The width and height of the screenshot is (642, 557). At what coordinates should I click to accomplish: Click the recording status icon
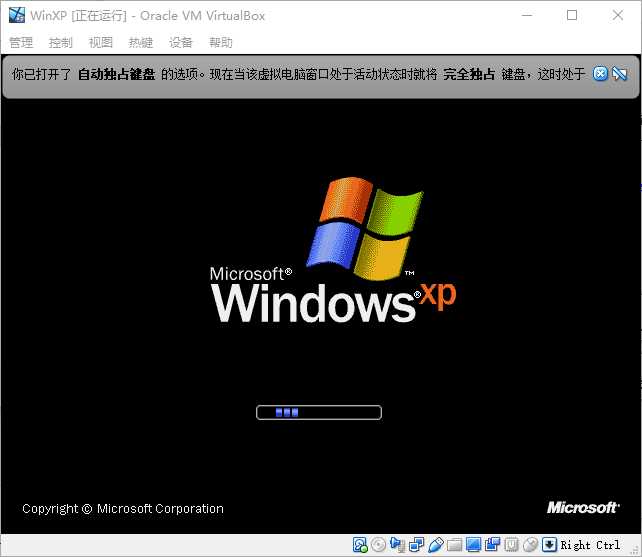point(493,545)
